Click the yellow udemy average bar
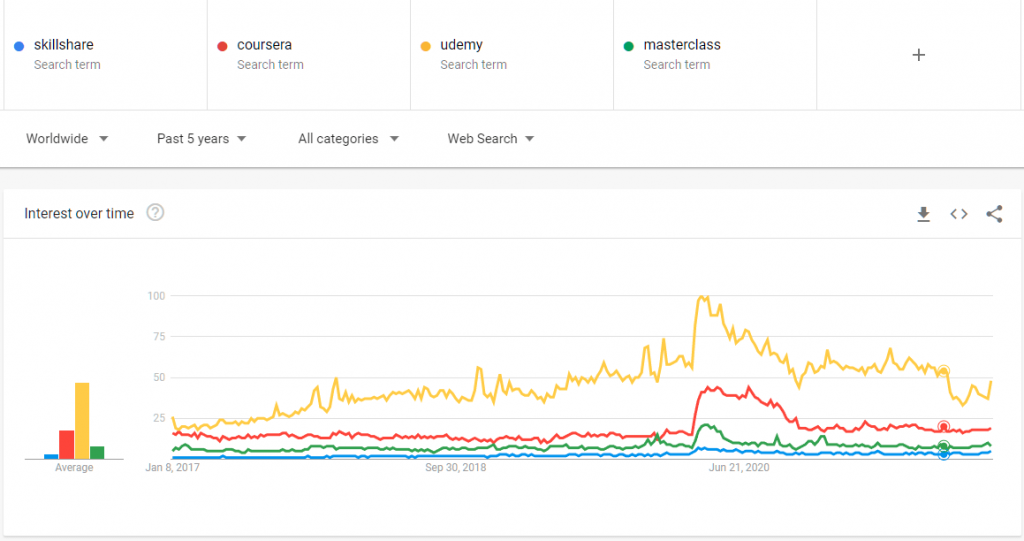This screenshot has height=541, width=1024. tap(82, 421)
